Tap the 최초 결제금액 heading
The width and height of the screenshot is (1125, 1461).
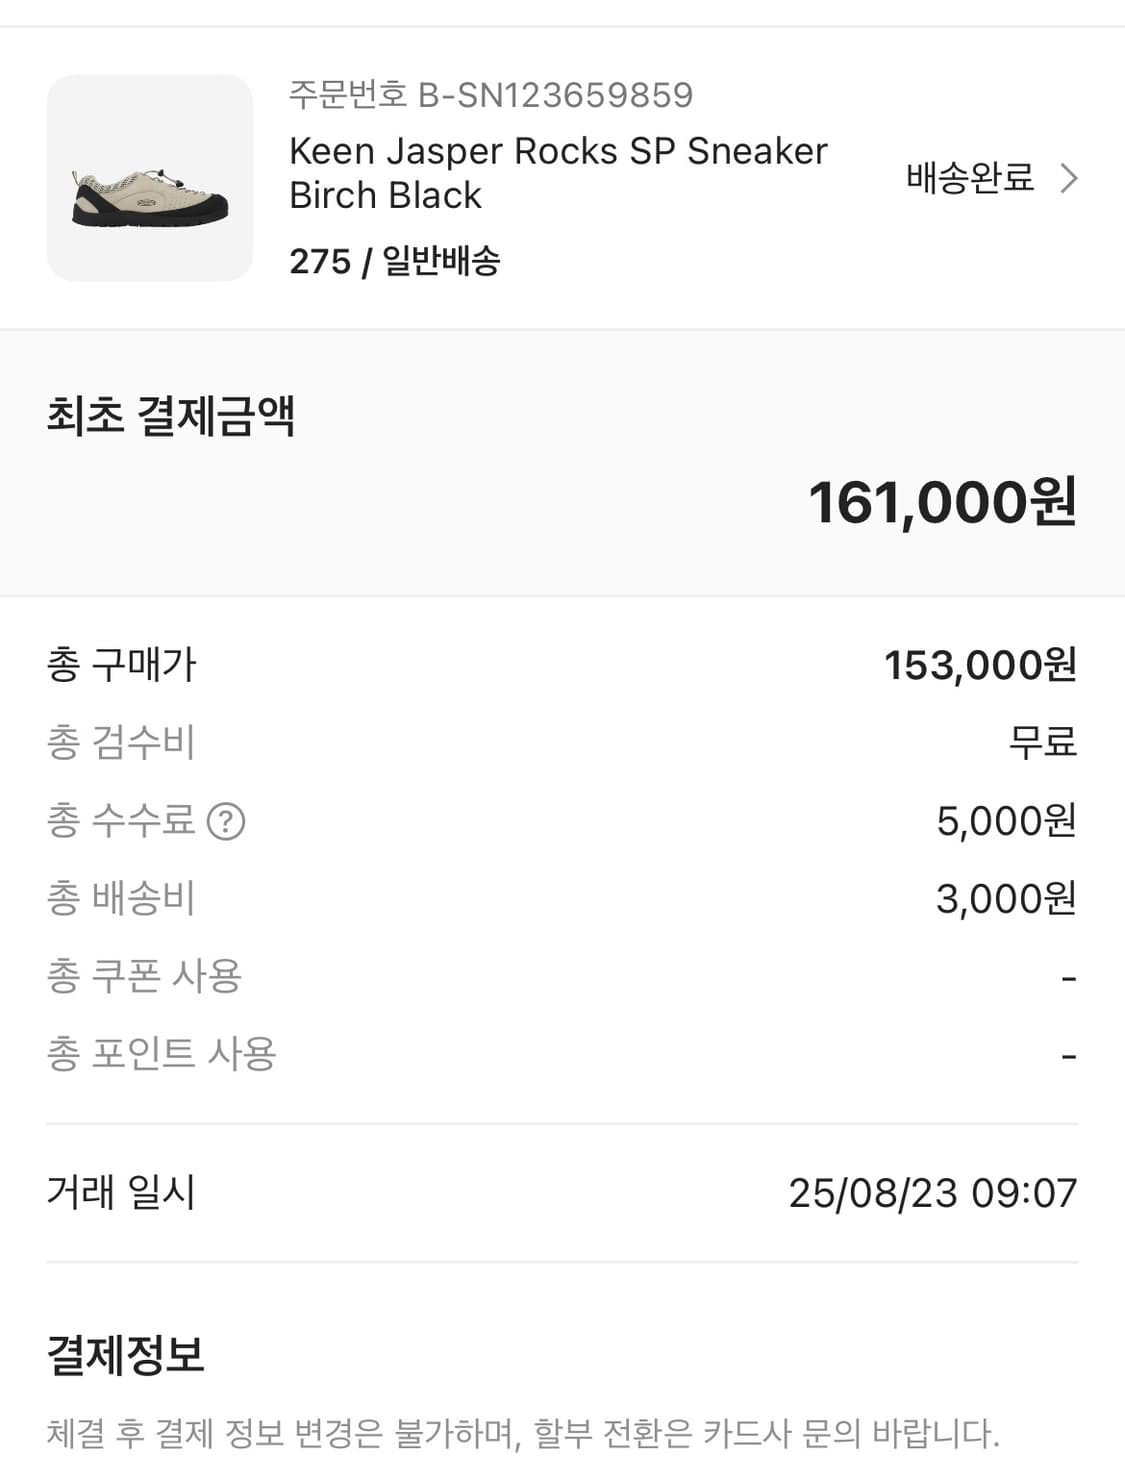click(171, 415)
